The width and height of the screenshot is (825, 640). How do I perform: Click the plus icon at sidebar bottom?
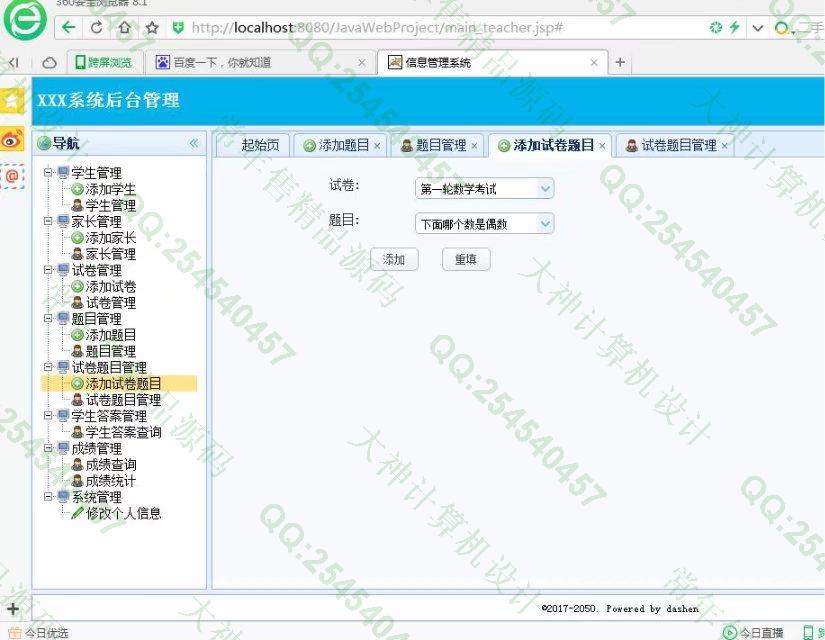click(13, 609)
